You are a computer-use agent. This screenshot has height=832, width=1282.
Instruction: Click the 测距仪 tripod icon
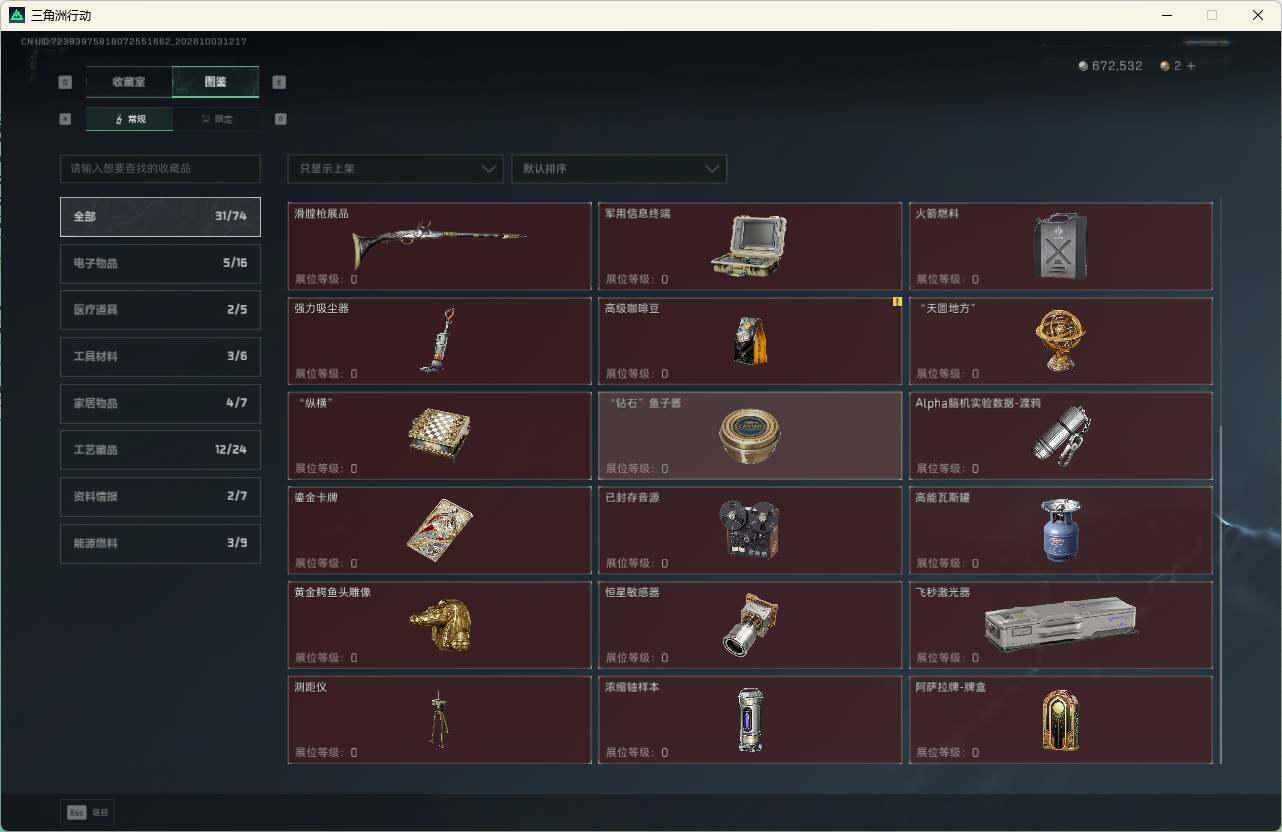tap(438, 719)
